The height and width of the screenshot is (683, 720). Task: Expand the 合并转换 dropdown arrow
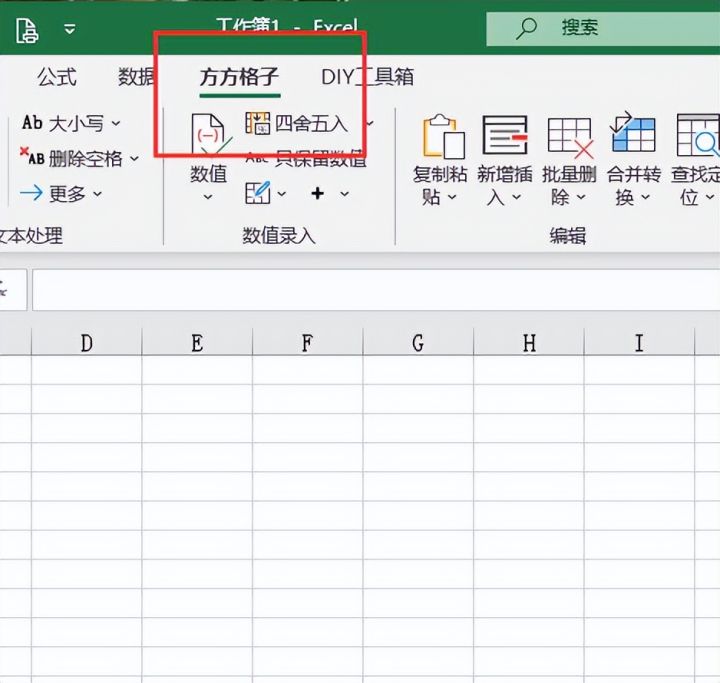(645, 197)
